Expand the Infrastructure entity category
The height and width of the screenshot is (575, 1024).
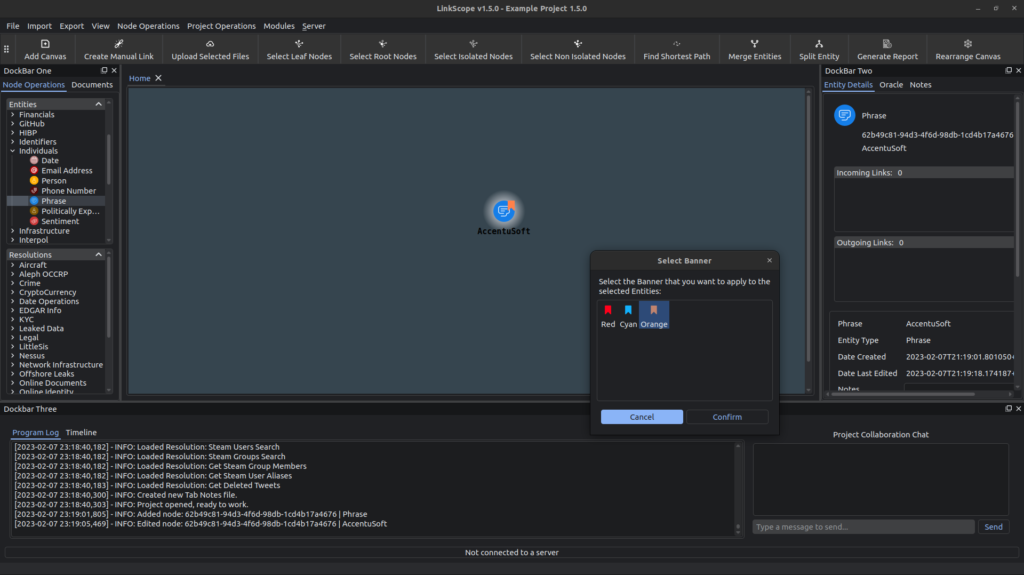click(12, 231)
